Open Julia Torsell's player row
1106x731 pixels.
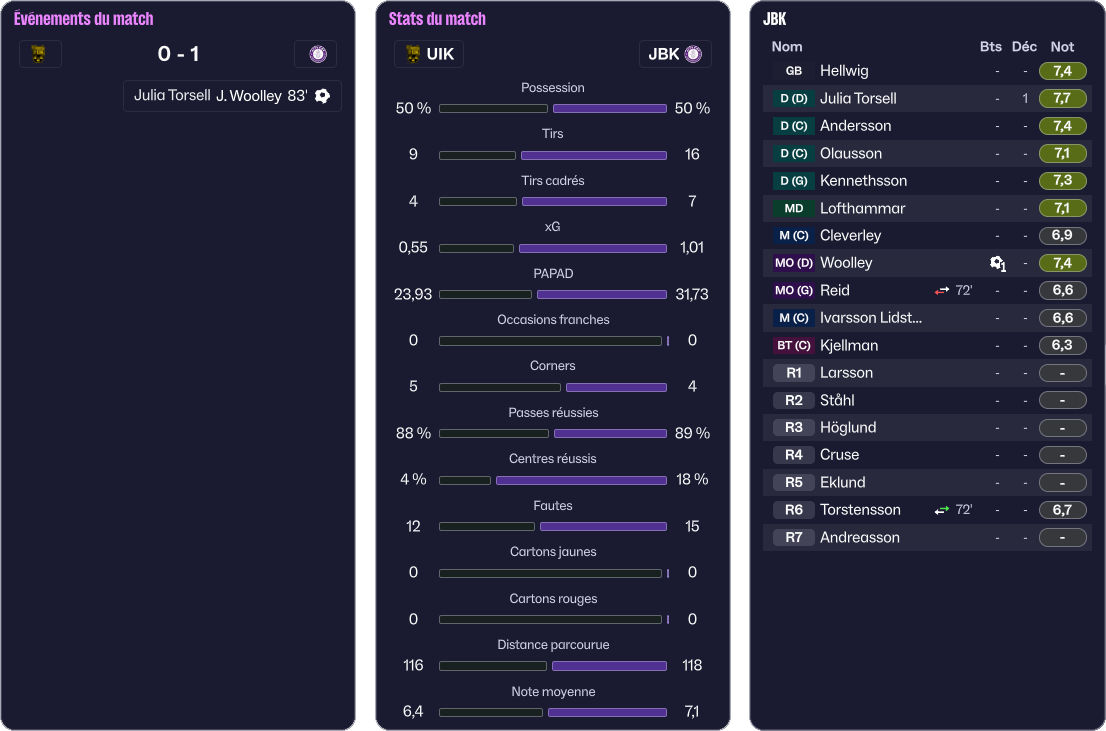pos(858,98)
